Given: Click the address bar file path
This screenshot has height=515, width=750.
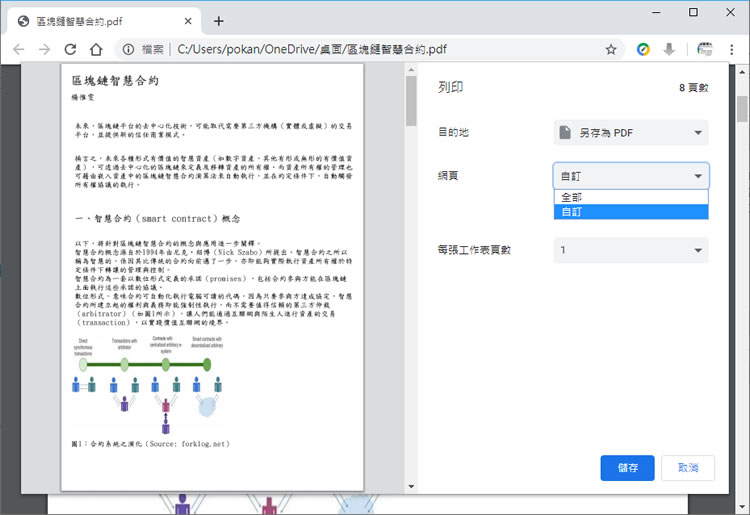Looking at the screenshot, I should [312, 49].
